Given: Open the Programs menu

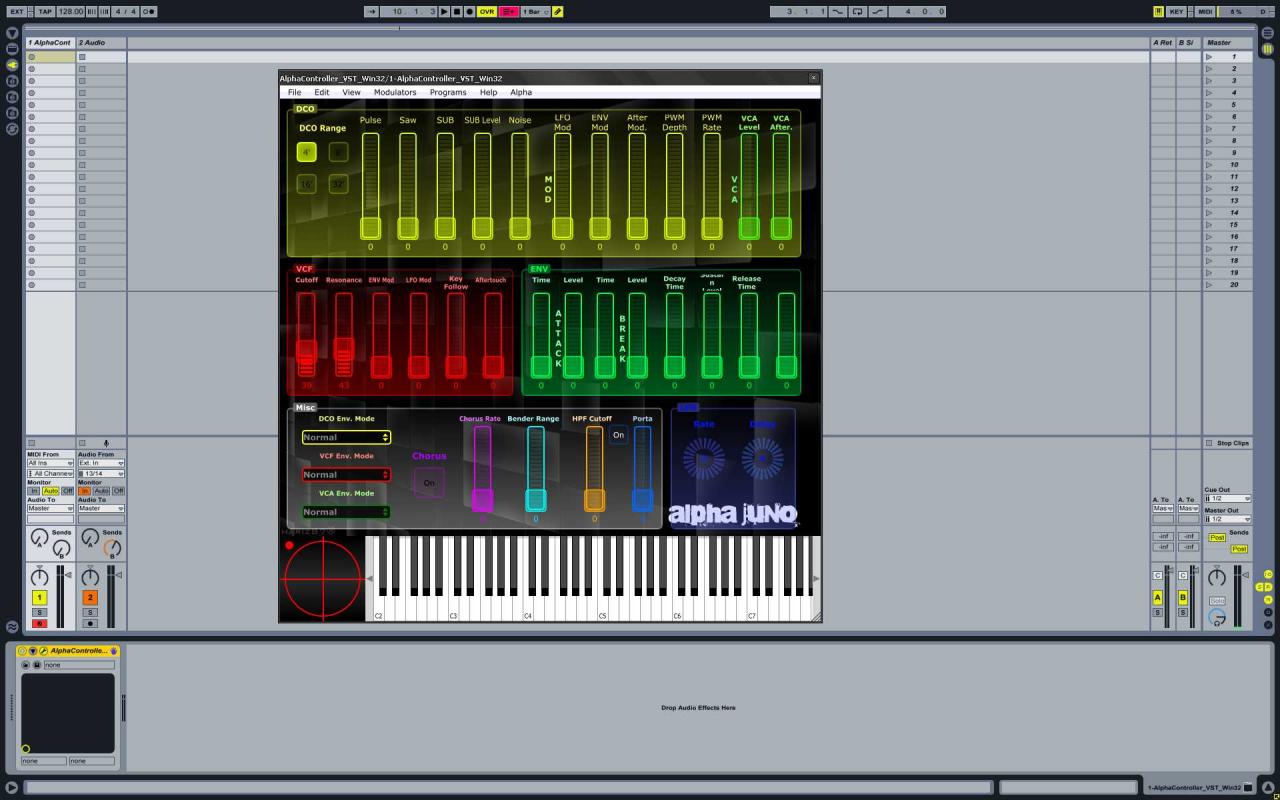Looking at the screenshot, I should point(448,92).
